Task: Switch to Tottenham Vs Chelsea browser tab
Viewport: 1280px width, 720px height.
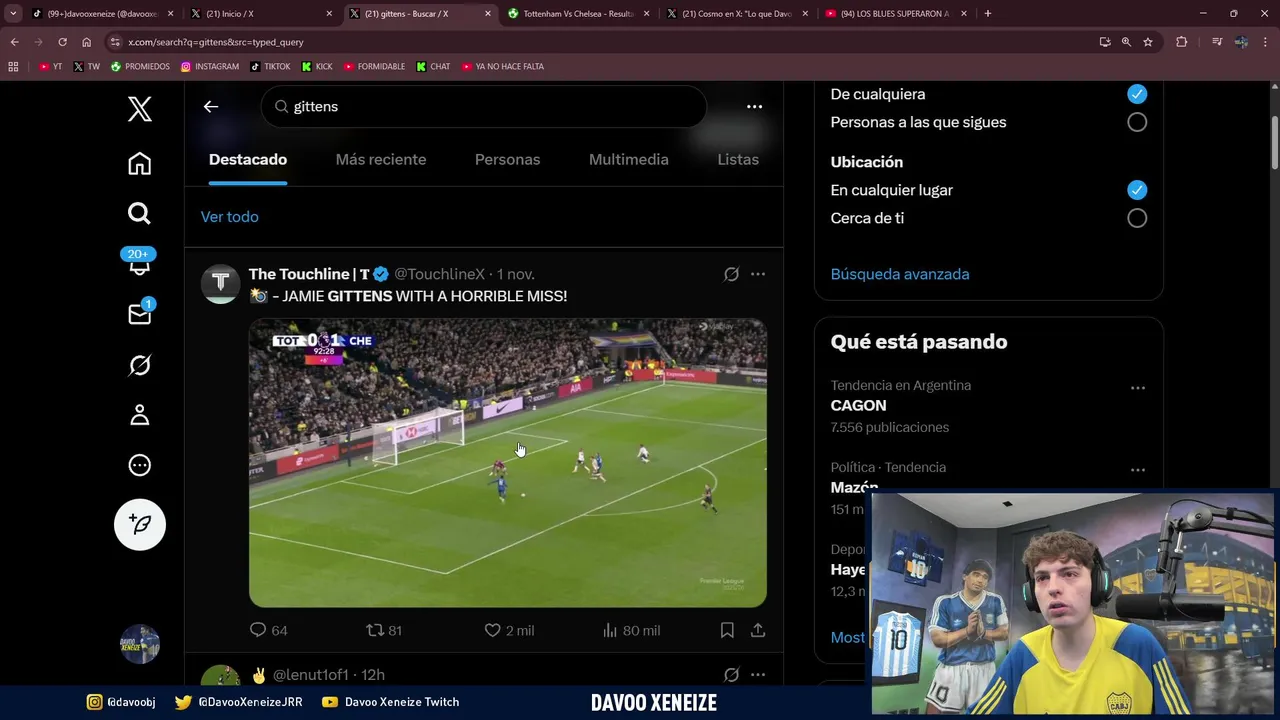Action: (578, 14)
